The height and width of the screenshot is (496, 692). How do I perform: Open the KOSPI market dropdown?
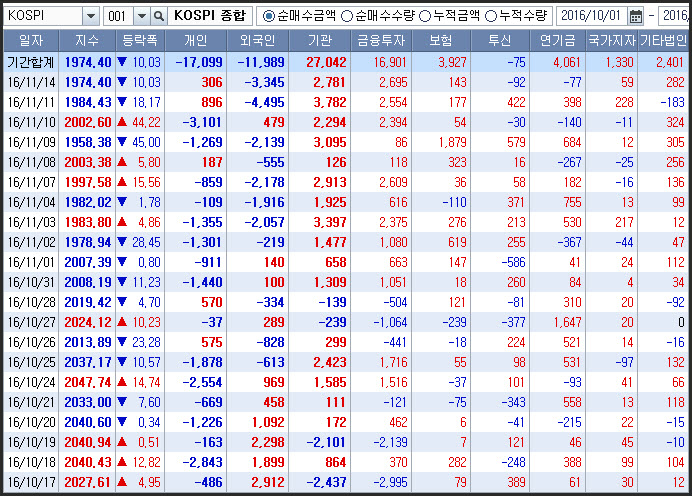pos(90,16)
